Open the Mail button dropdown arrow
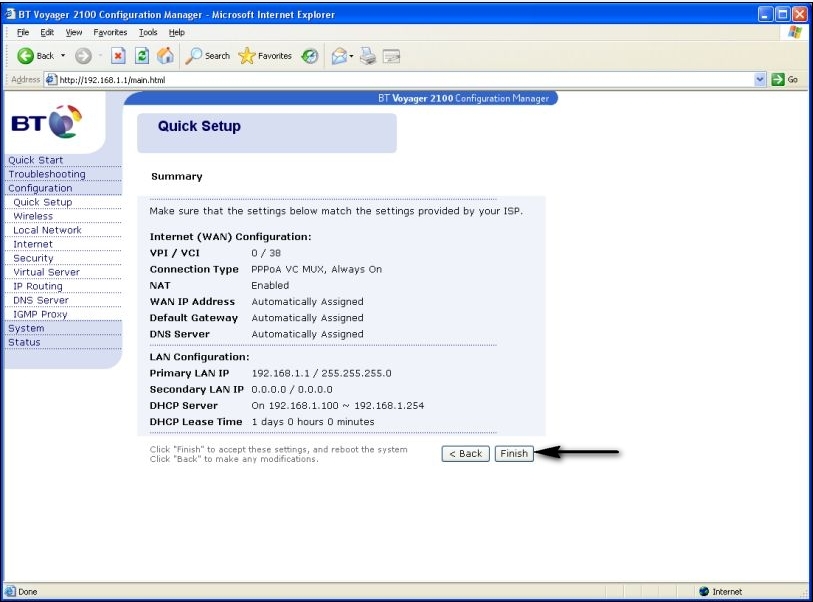 (352, 56)
